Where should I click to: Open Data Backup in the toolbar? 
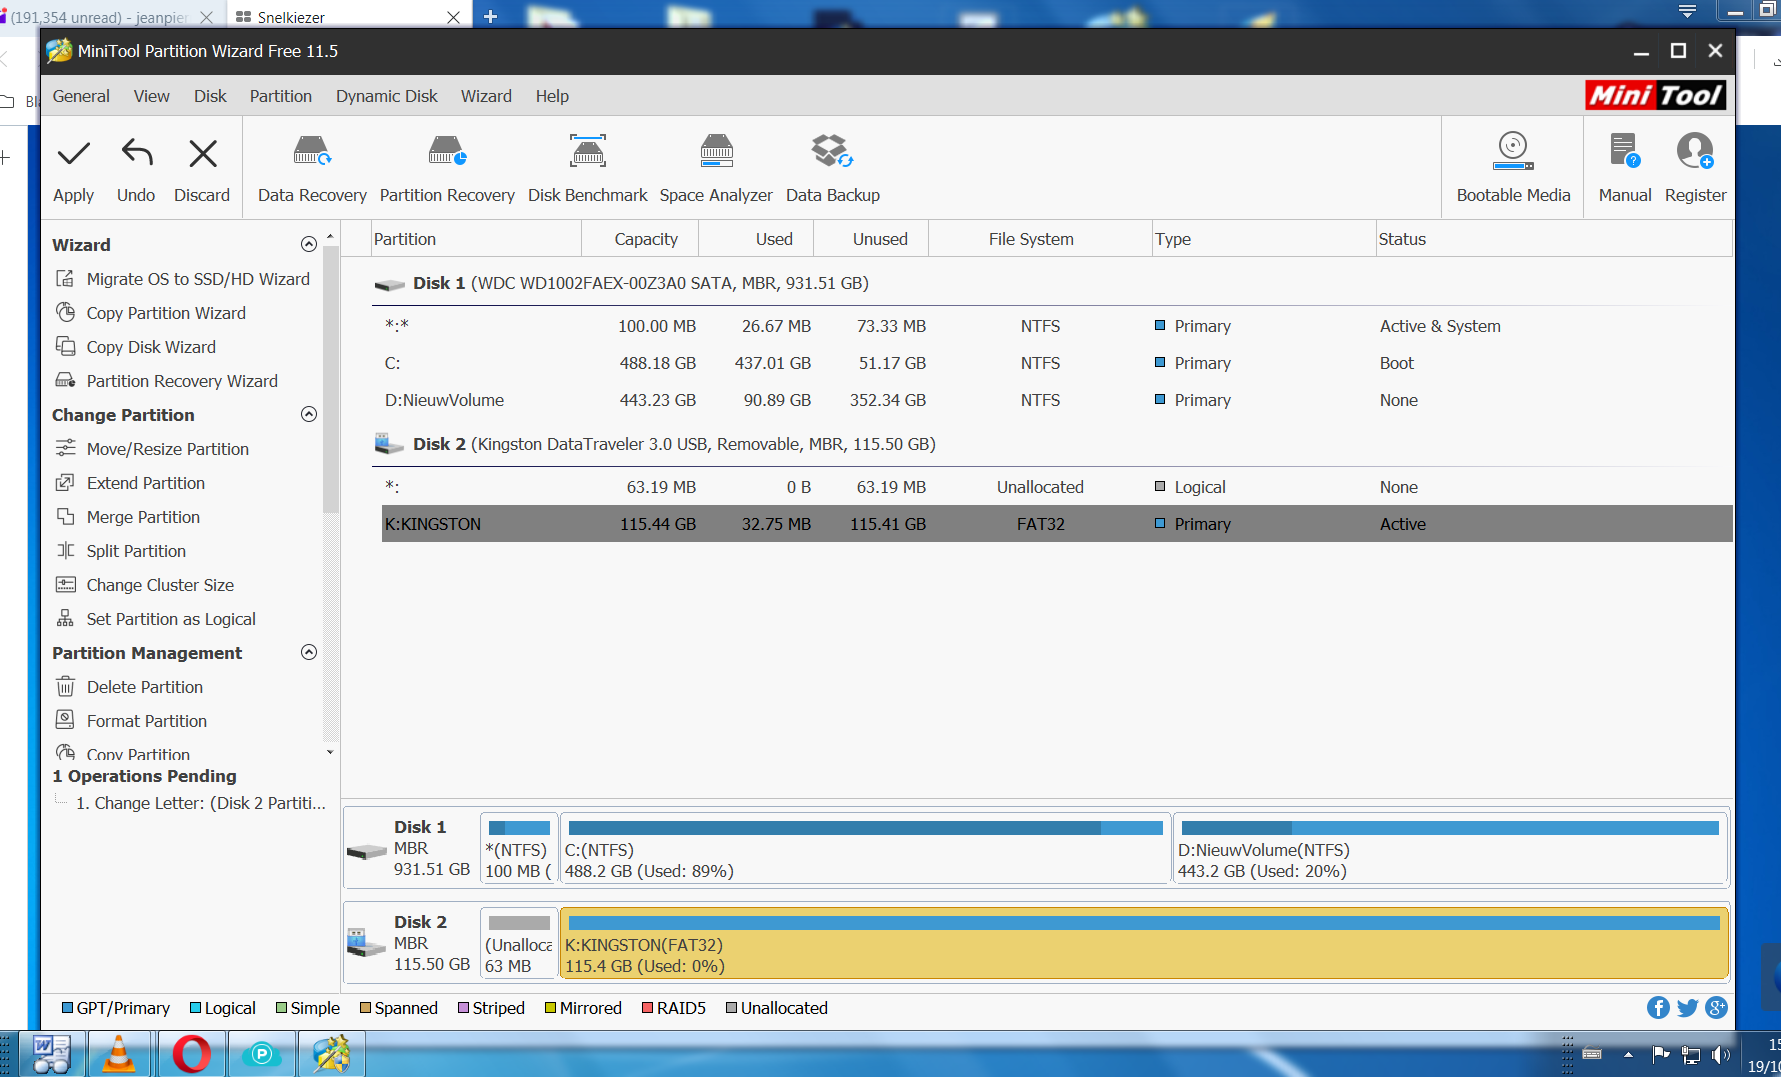(832, 153)
